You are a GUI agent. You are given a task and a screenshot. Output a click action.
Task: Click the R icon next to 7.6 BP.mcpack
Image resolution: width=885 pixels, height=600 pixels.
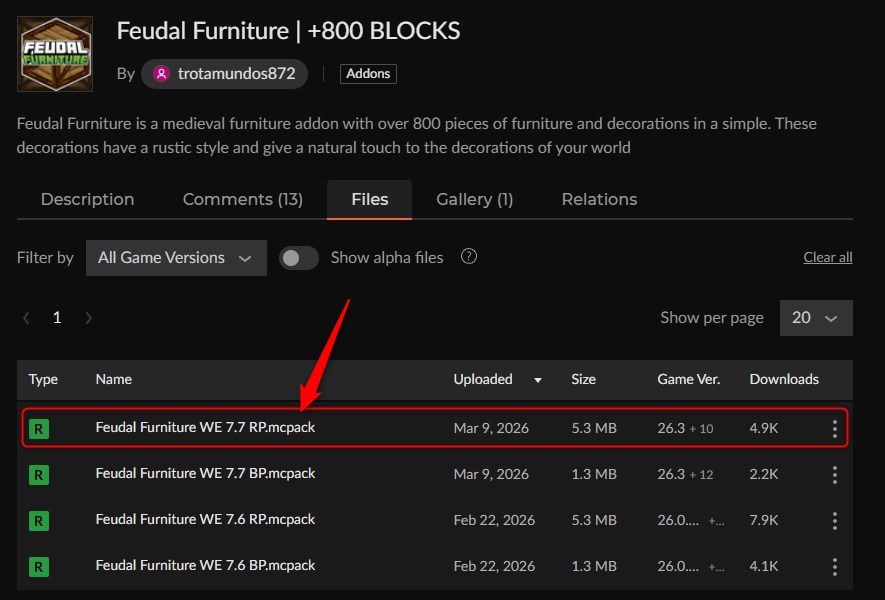point(39,566)
